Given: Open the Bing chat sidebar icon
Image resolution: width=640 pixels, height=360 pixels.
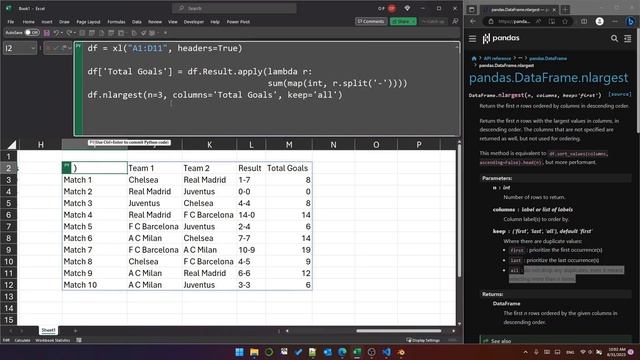Looking at the screenshot, I should click(631, 21).
